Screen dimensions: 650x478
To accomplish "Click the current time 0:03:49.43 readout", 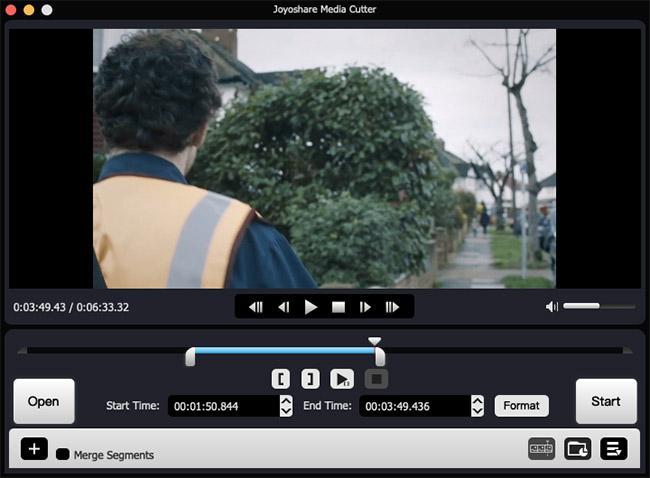I will point(39,307).
